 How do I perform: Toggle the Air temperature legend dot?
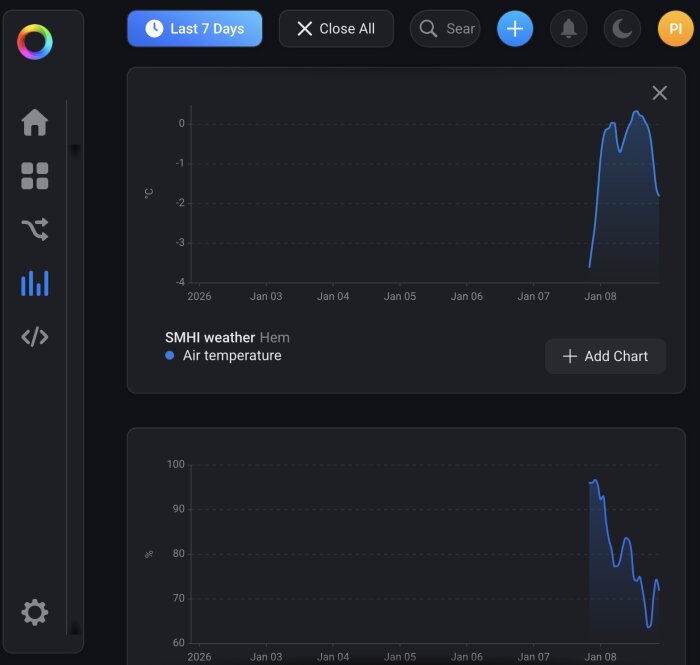(170, 355)
